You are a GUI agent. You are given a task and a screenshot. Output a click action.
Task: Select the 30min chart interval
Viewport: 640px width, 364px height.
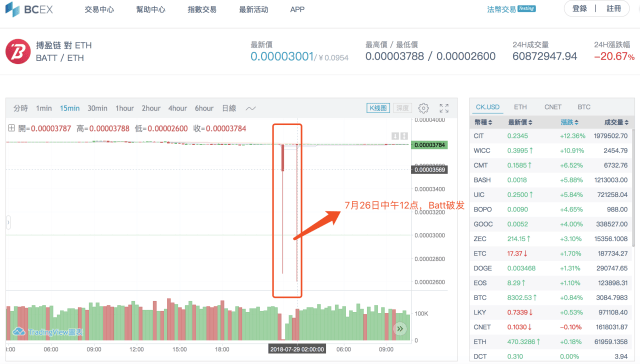pyautogui.click(x=97, y=108)
